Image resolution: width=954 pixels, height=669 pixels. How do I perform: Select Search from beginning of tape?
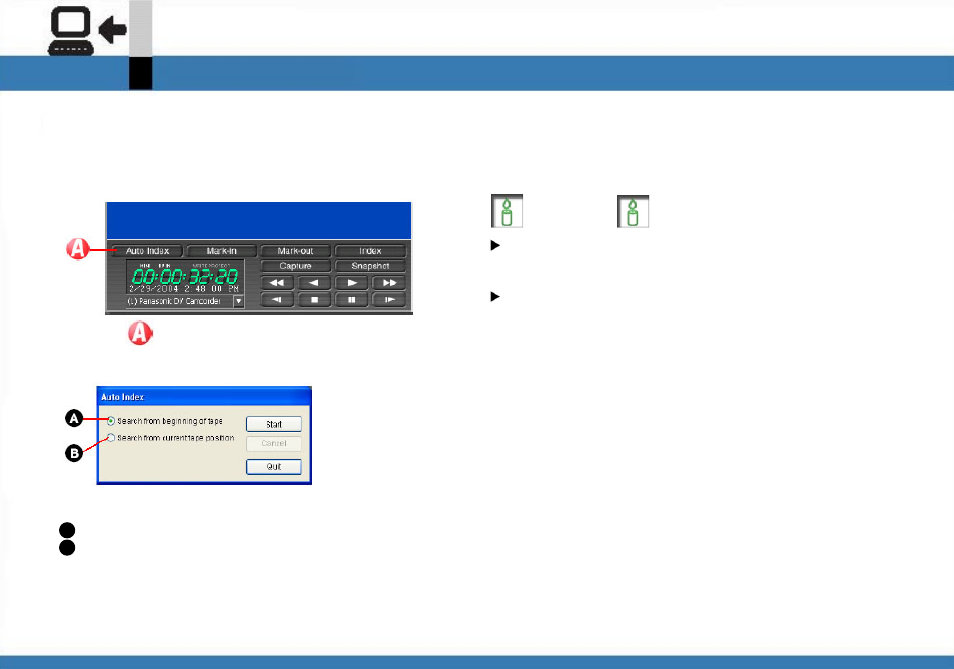[111, 421]
